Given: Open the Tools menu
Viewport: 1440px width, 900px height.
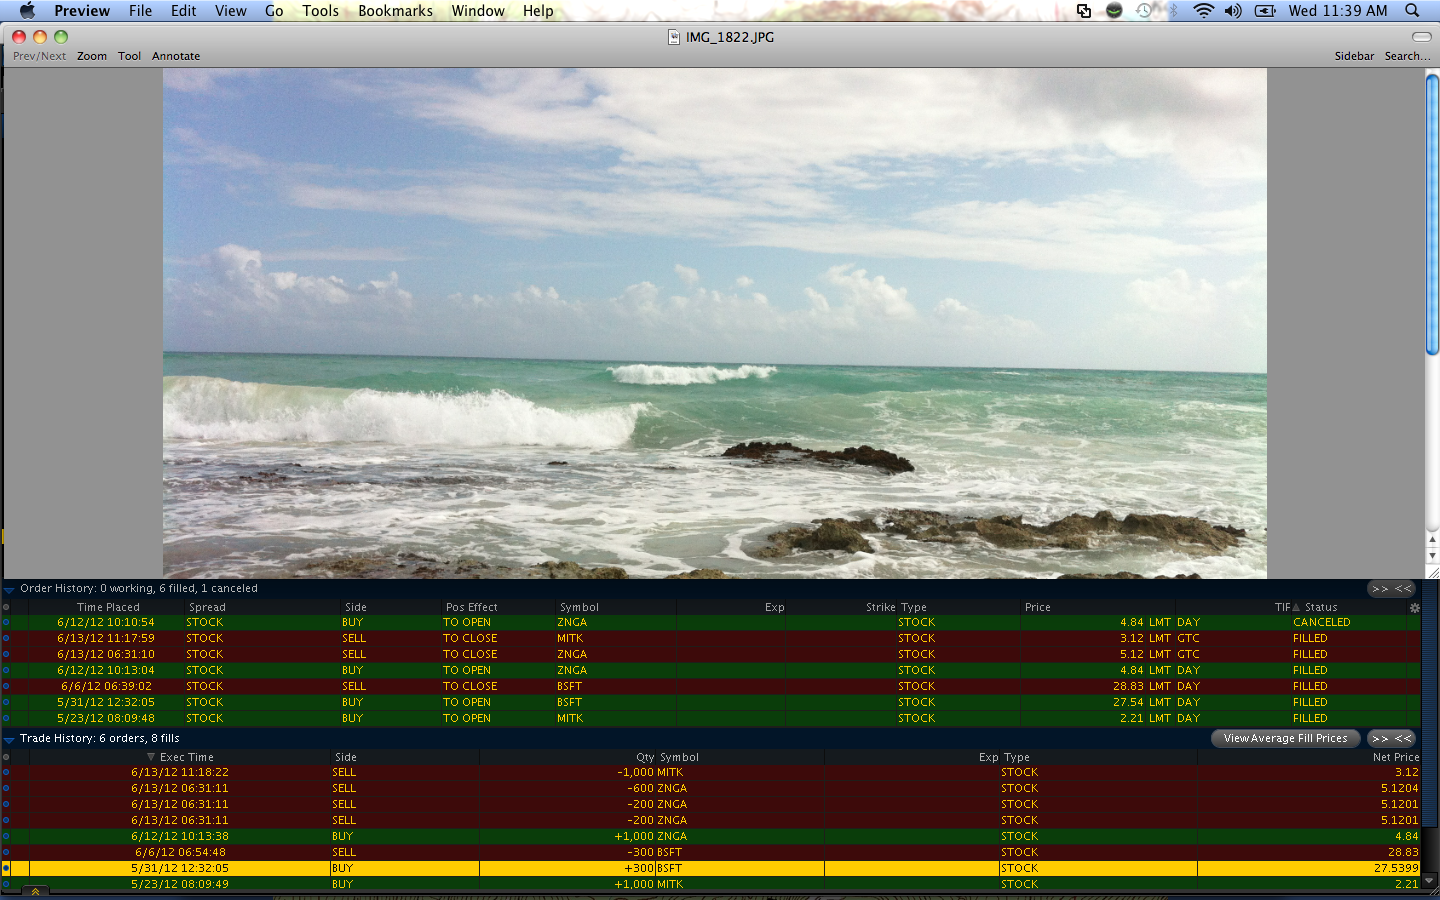Looking at the screenshot, I should (x=320, y=11).
